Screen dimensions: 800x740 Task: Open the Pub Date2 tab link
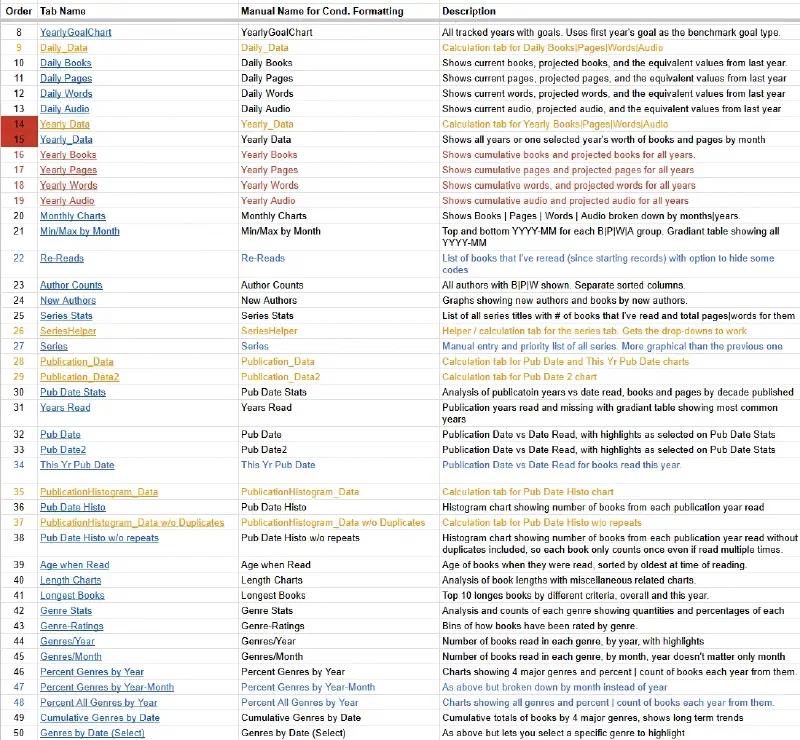pos(63,450)
